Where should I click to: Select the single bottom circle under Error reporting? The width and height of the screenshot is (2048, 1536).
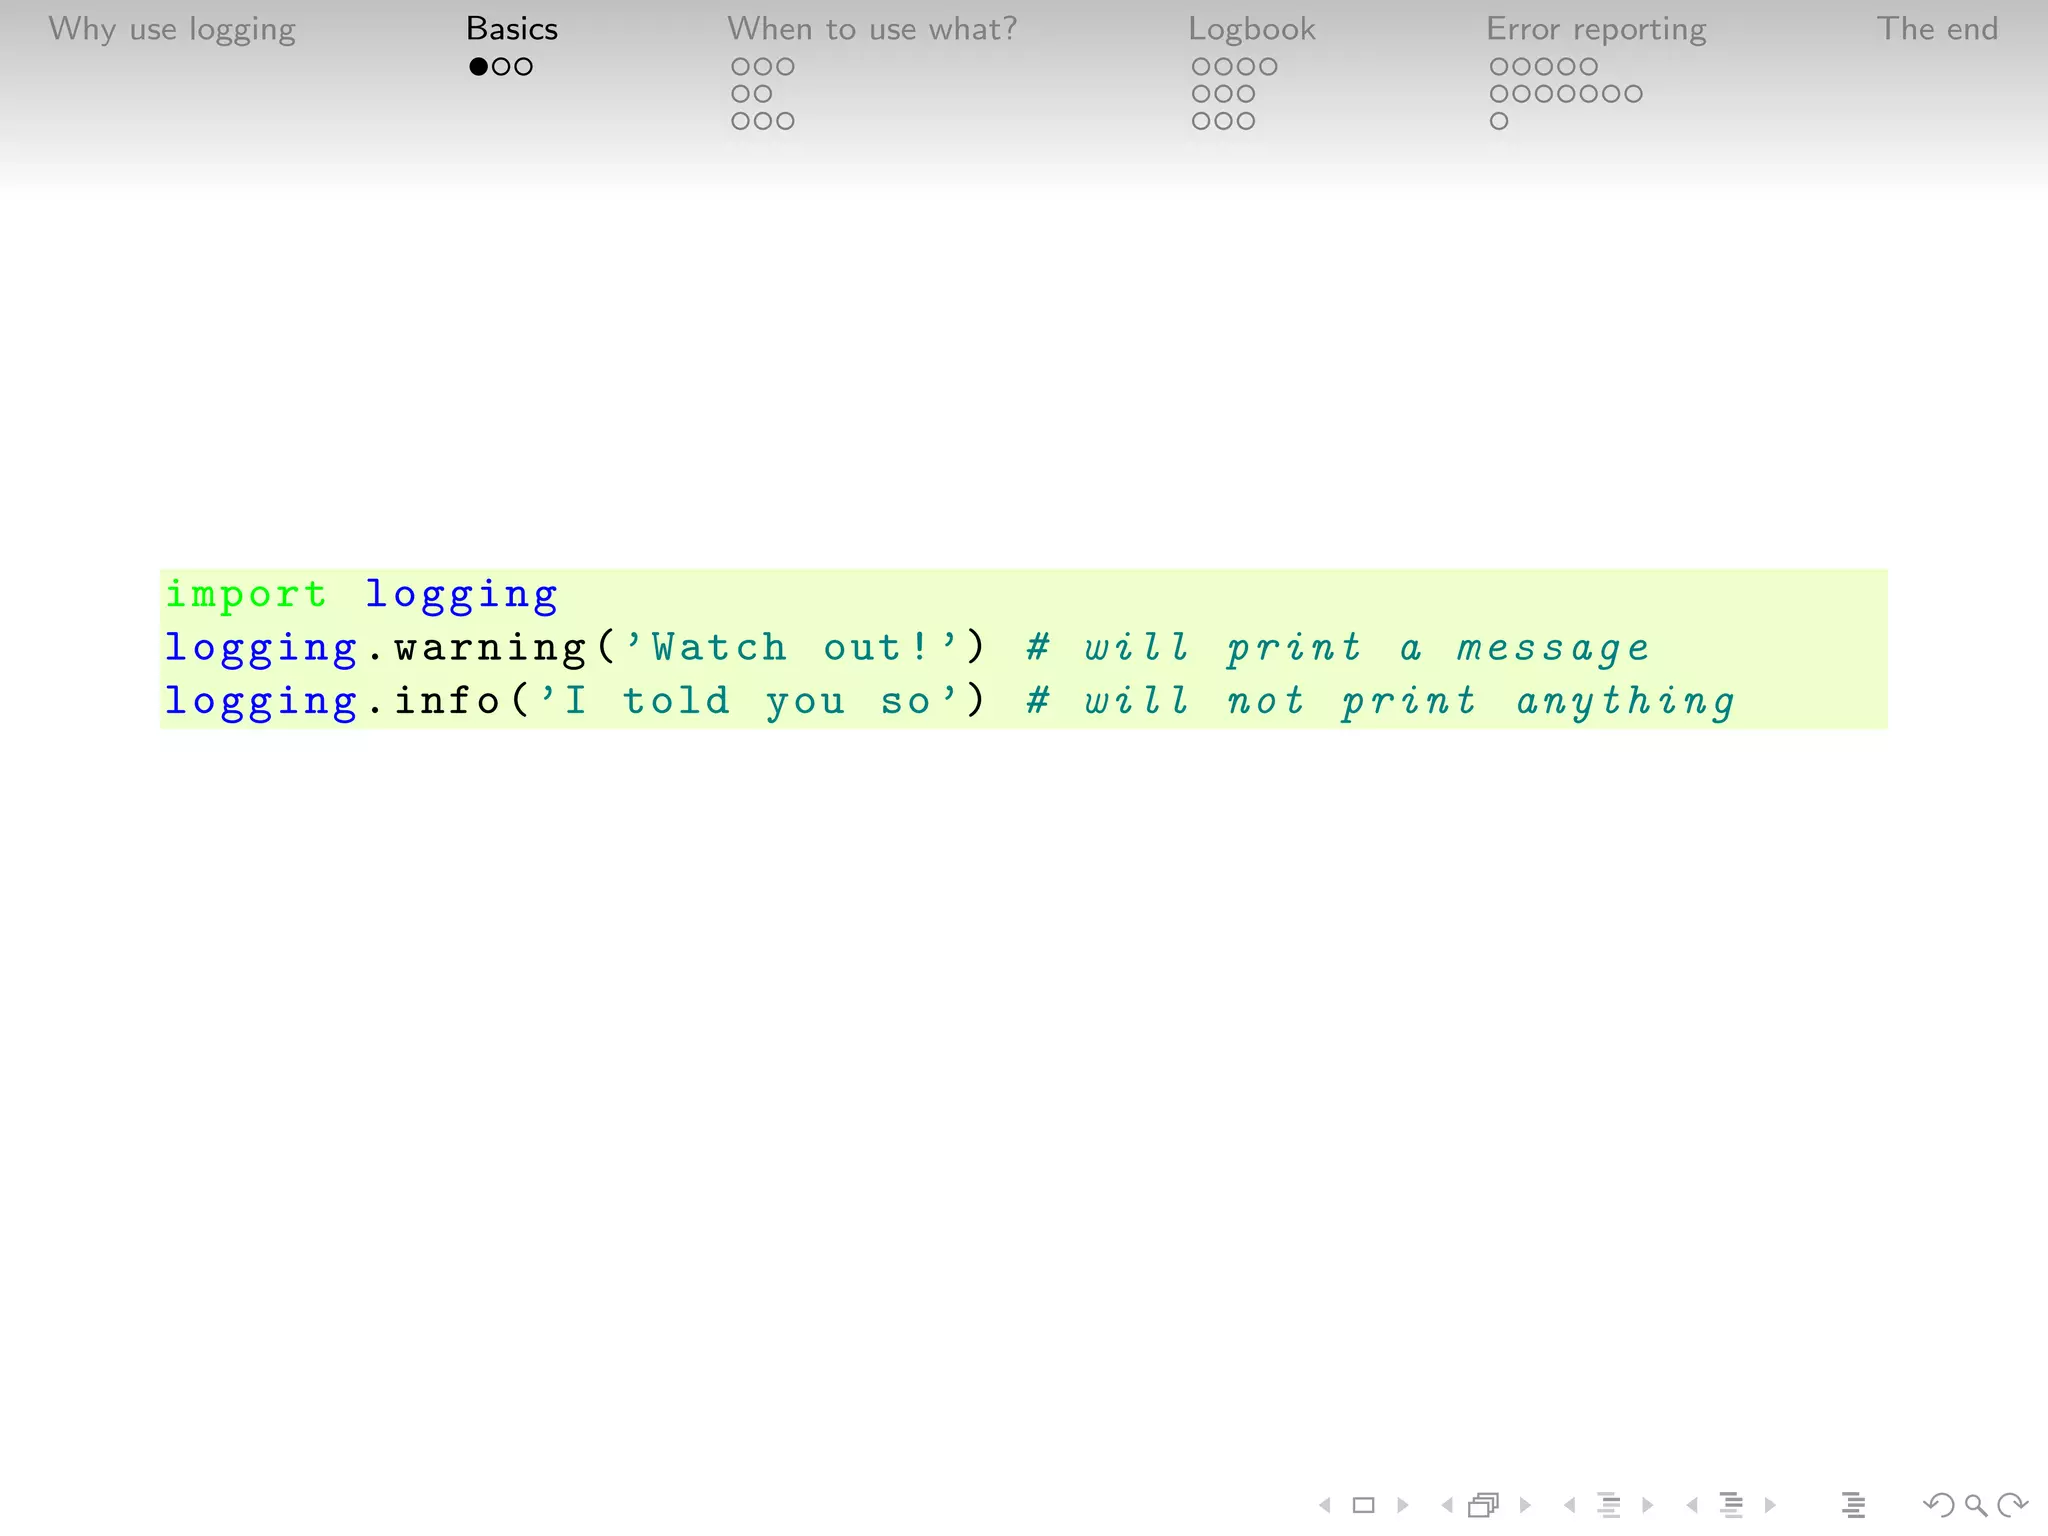pos(1499,121)
